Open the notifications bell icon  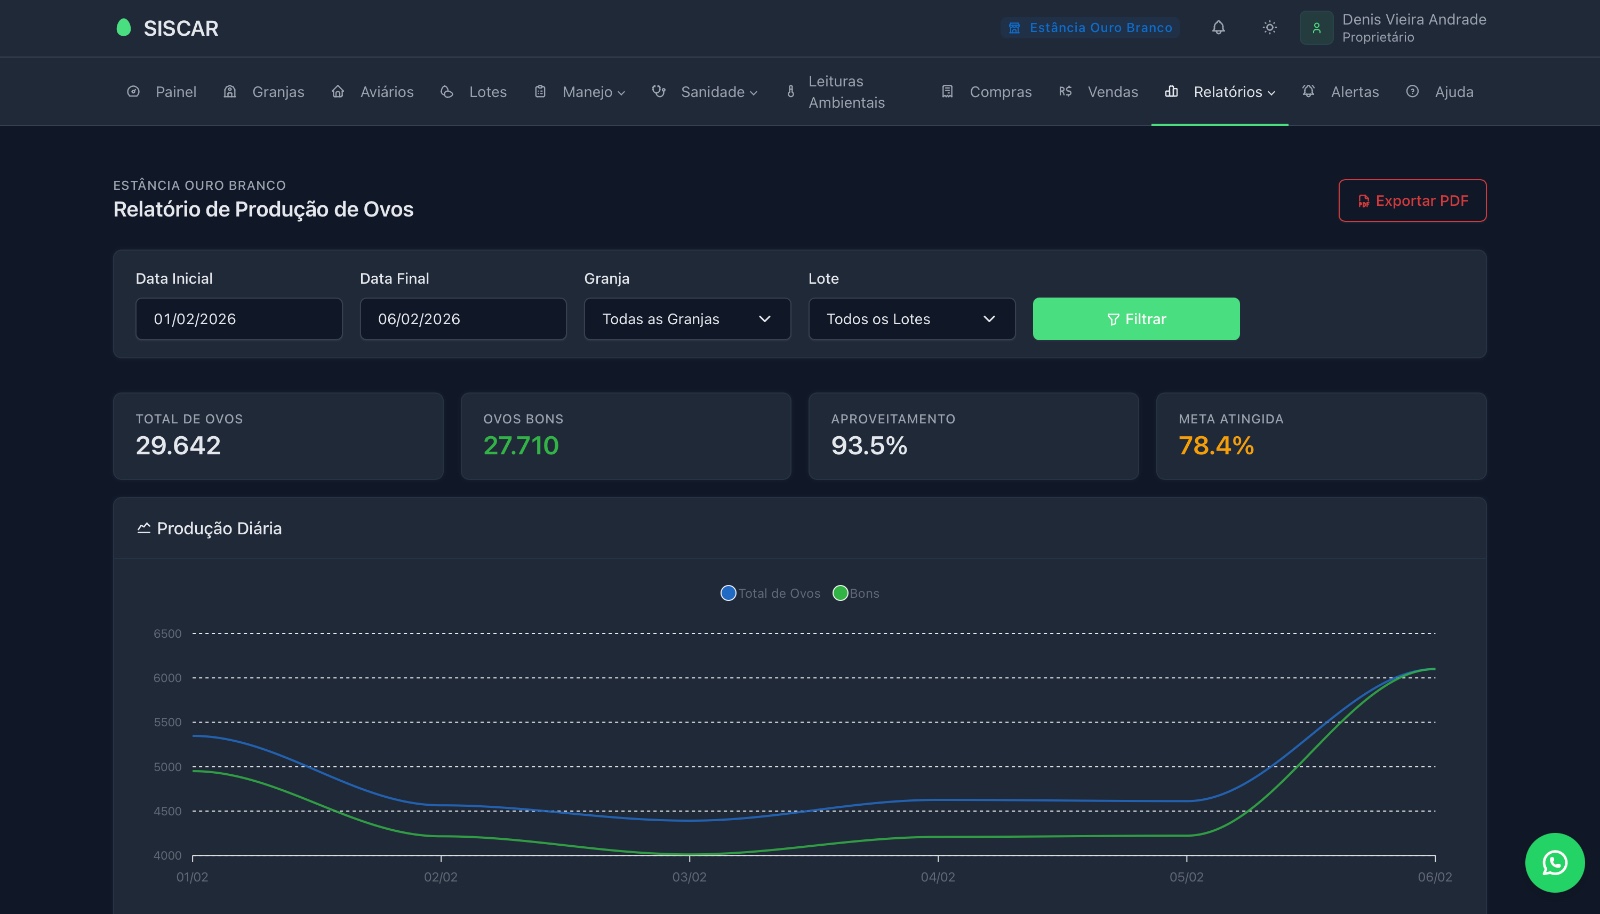click(x=1219, y=27)
